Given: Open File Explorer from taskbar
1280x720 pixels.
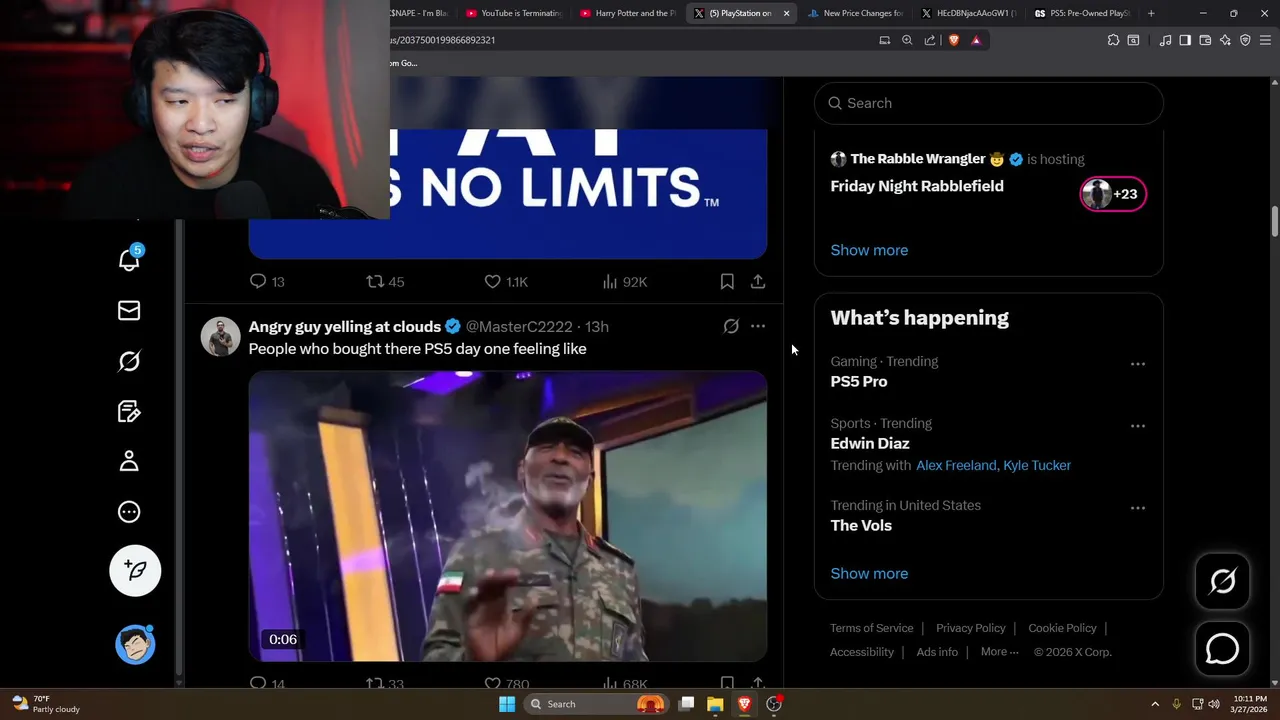Looking at the screenshot, I should tap(715, 704).
